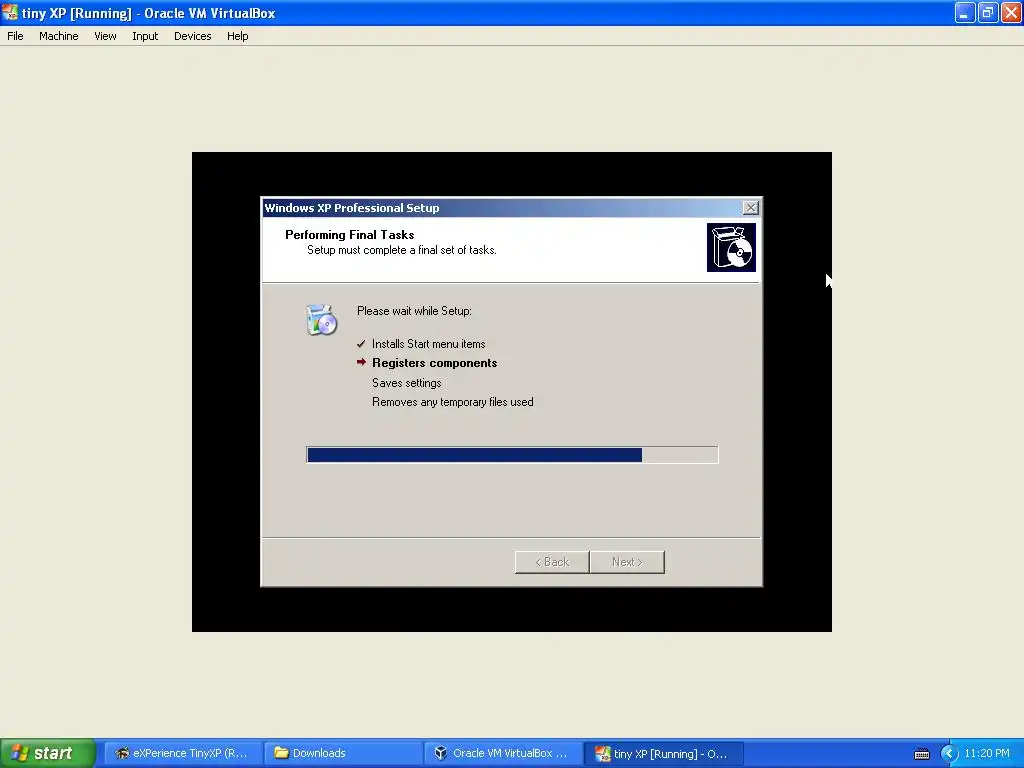The height and width of the screenshot is (768, 1024).
Task: Click the greyed-out Back button in Setup
Action: [x=552, y=562]
